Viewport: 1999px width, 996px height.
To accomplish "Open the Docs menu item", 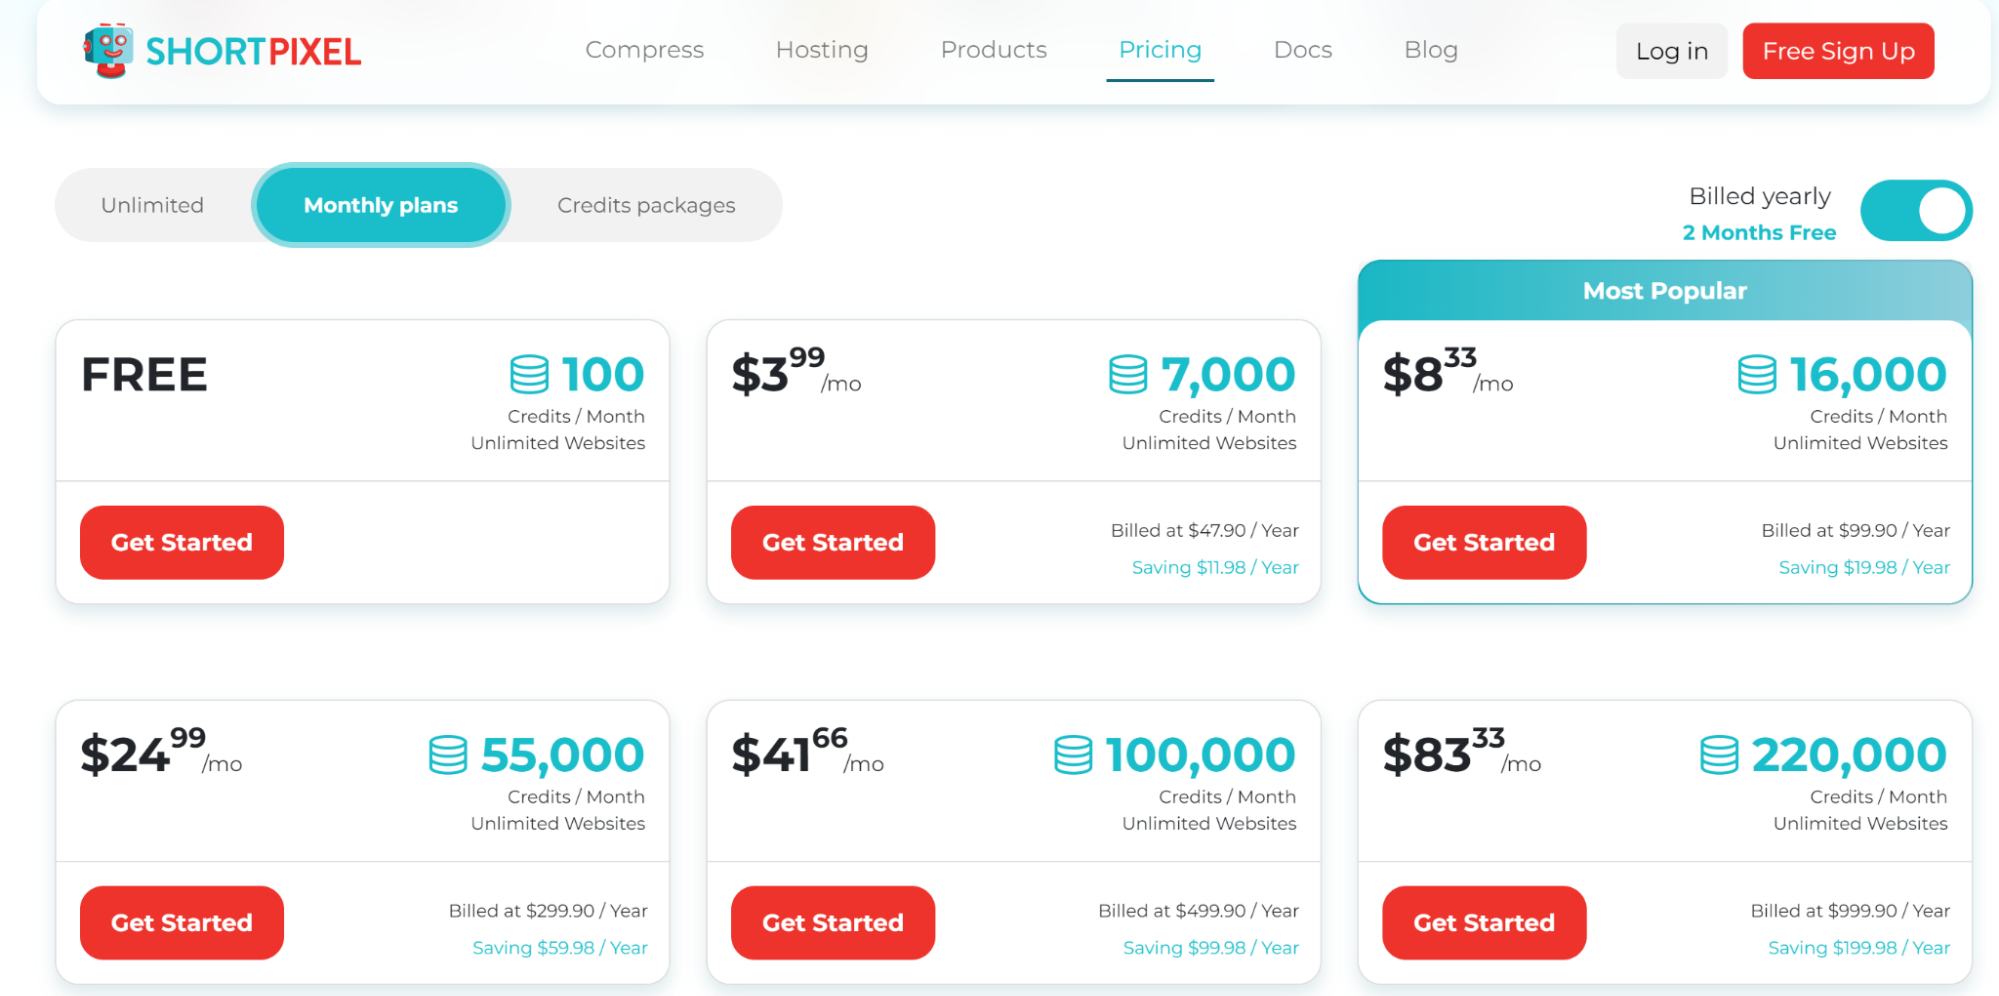I will (1303, 50).
